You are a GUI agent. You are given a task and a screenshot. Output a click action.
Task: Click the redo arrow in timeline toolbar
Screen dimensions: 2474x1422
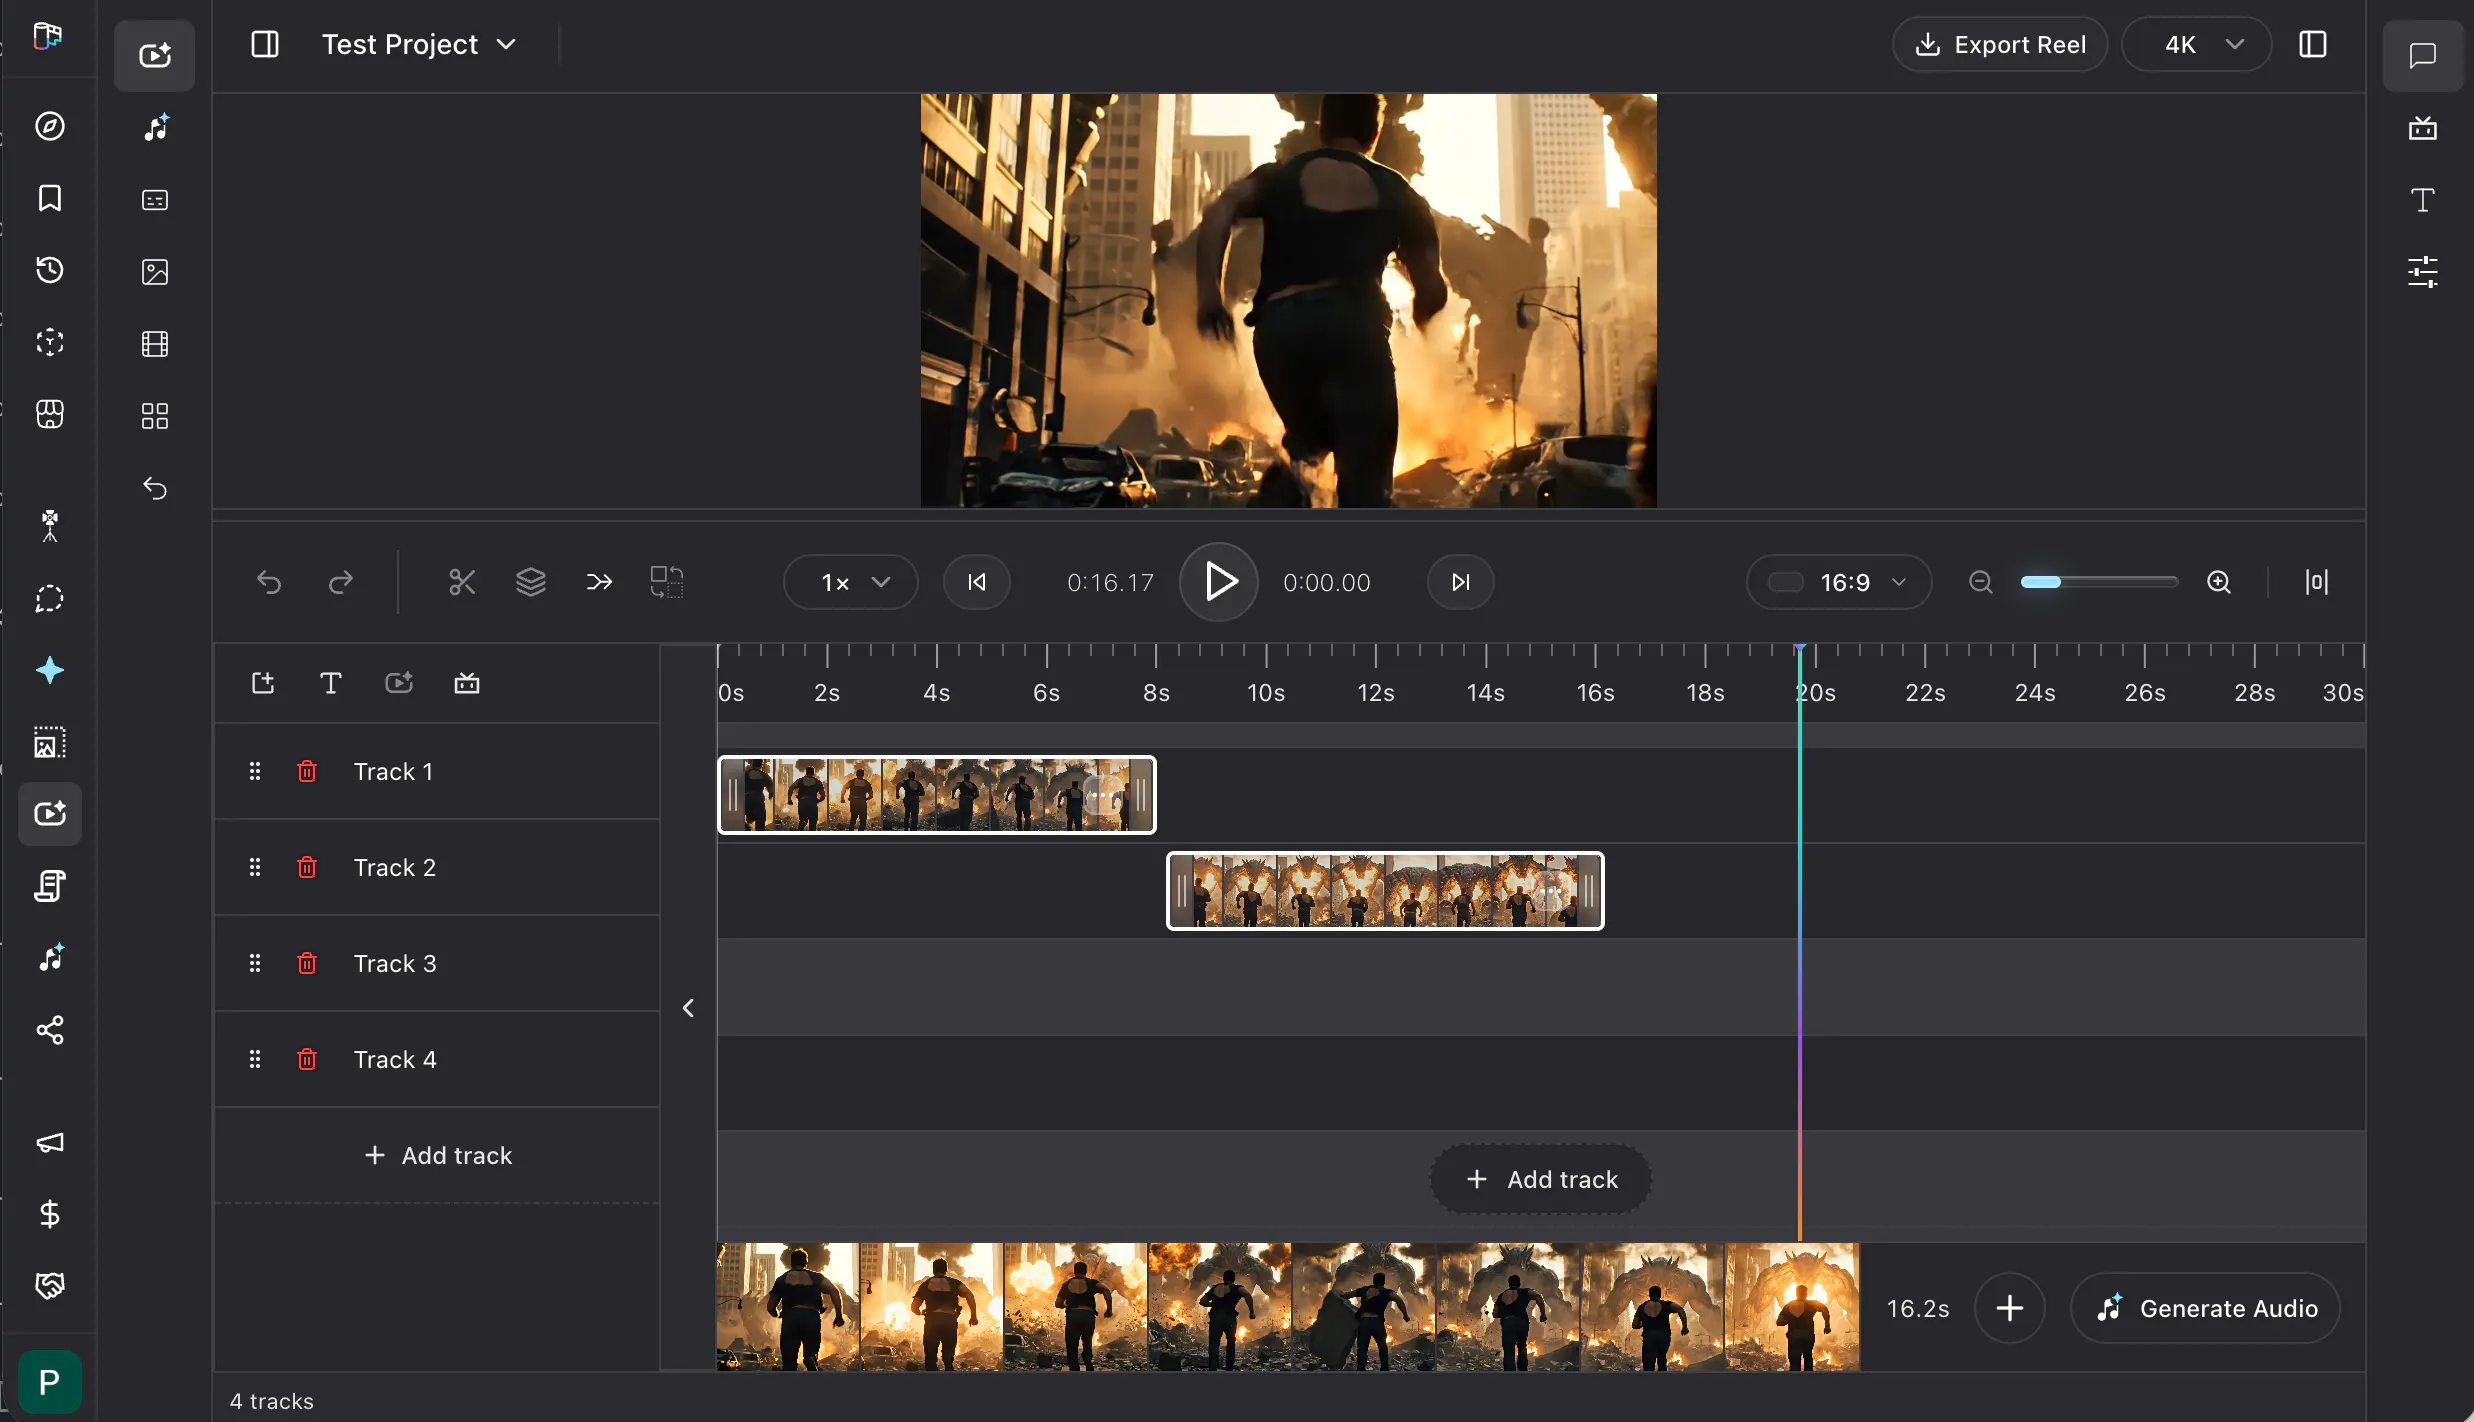pos(341,582)
